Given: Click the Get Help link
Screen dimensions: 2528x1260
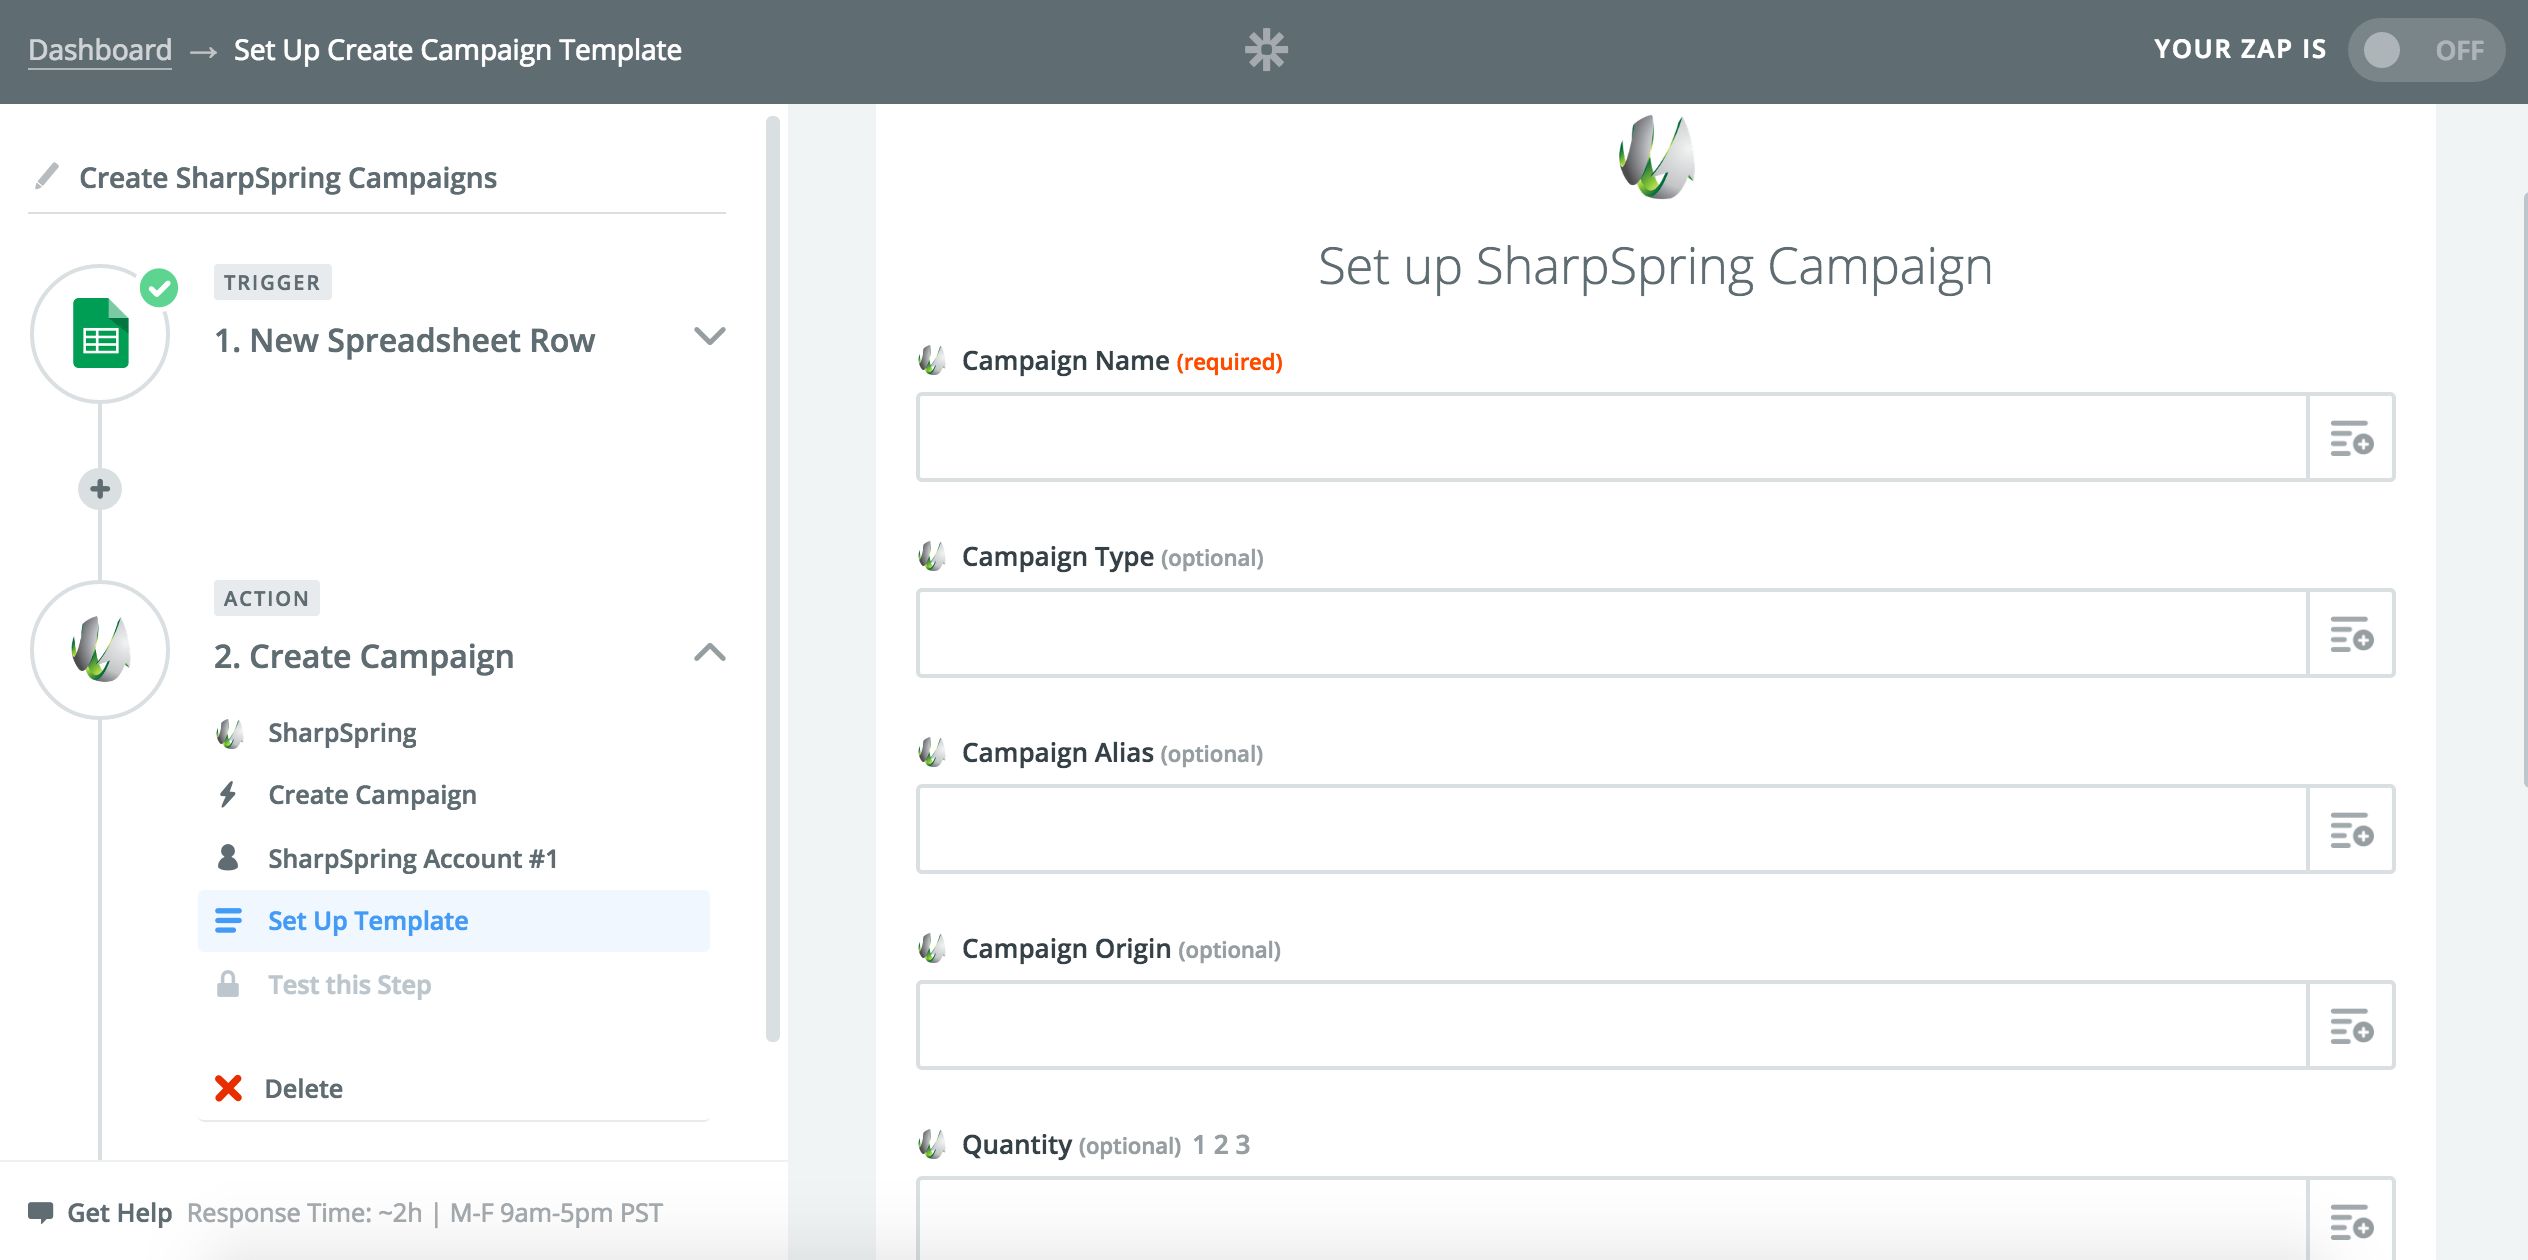Looking at the screenshot, I should tap(119, 1212).
